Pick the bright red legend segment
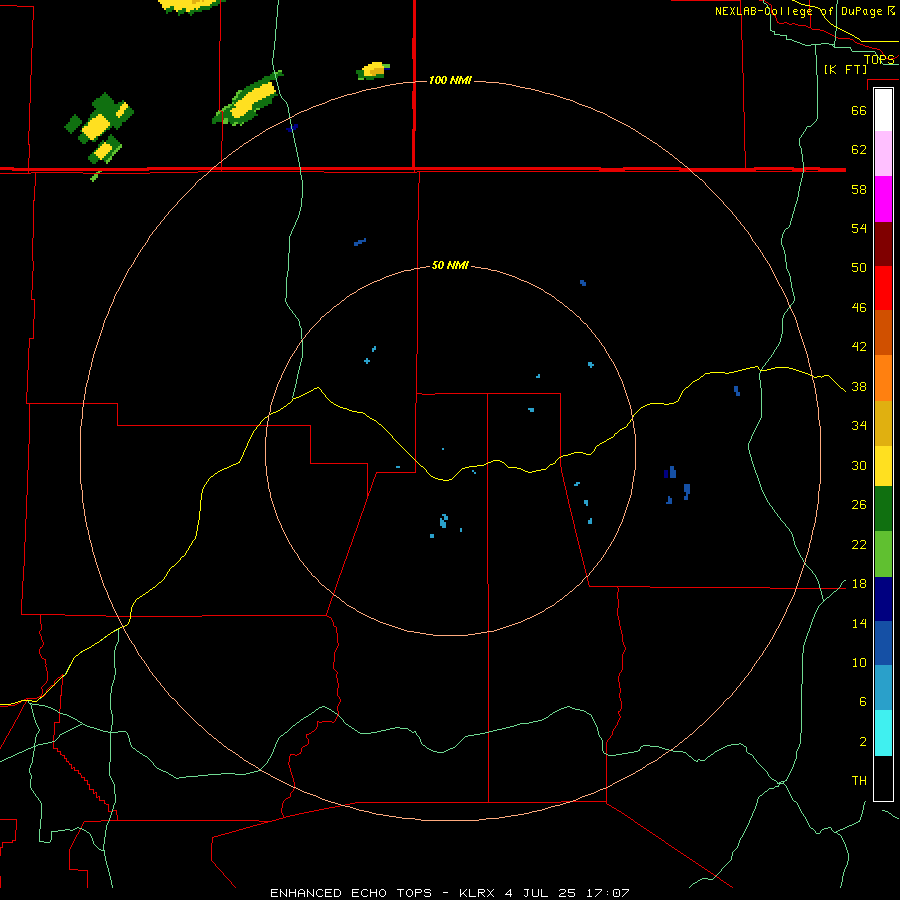 [x=883, y=288]
